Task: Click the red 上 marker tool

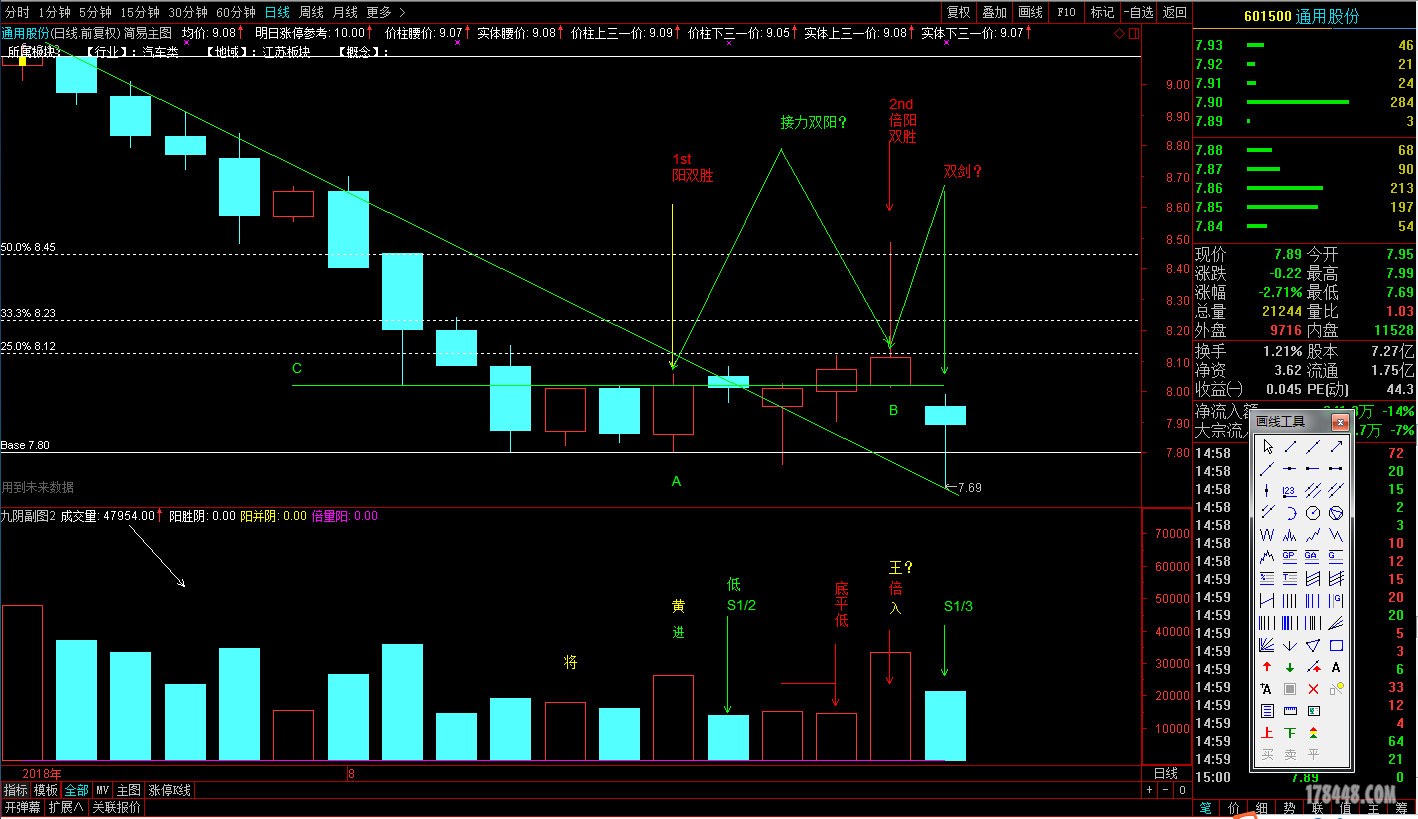Action: pyautogui.click(x=1267, y=733)
